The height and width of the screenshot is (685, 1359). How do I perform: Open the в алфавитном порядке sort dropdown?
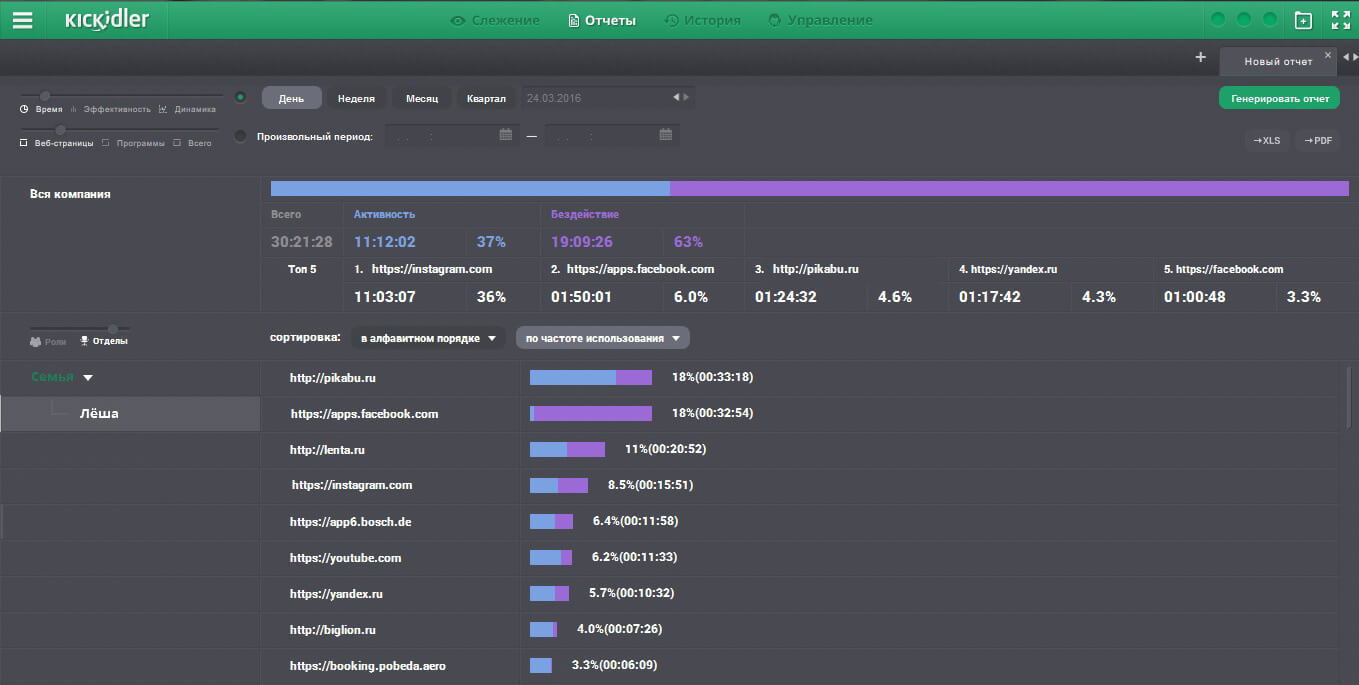pyautogui.click(x=428, y=338)
